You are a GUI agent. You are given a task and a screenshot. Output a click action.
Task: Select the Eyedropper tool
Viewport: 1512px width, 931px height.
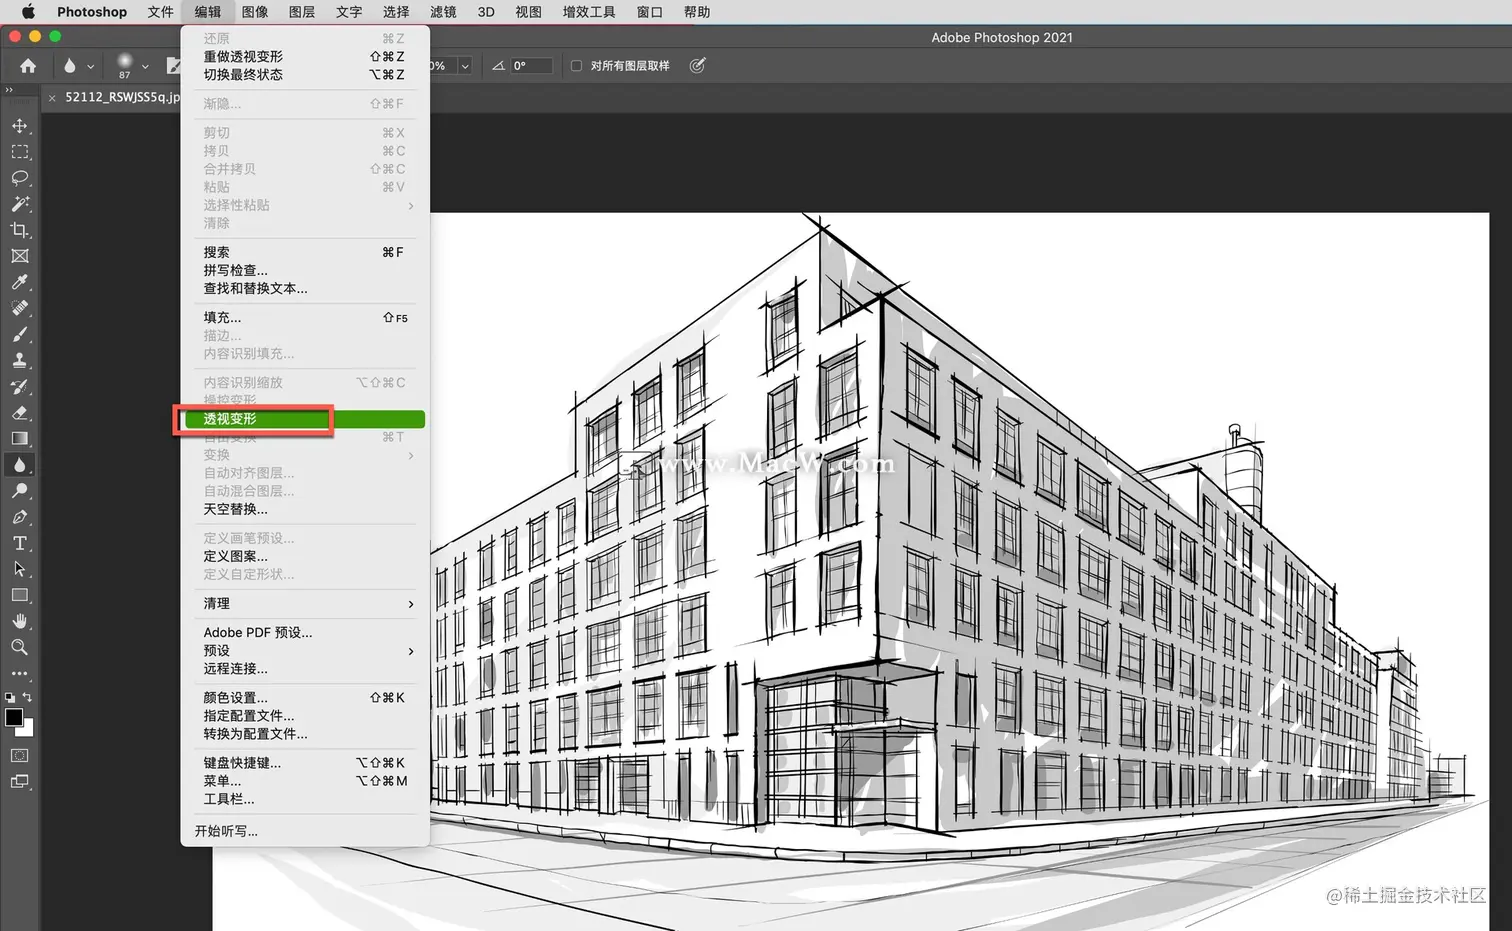pos(20,282)
